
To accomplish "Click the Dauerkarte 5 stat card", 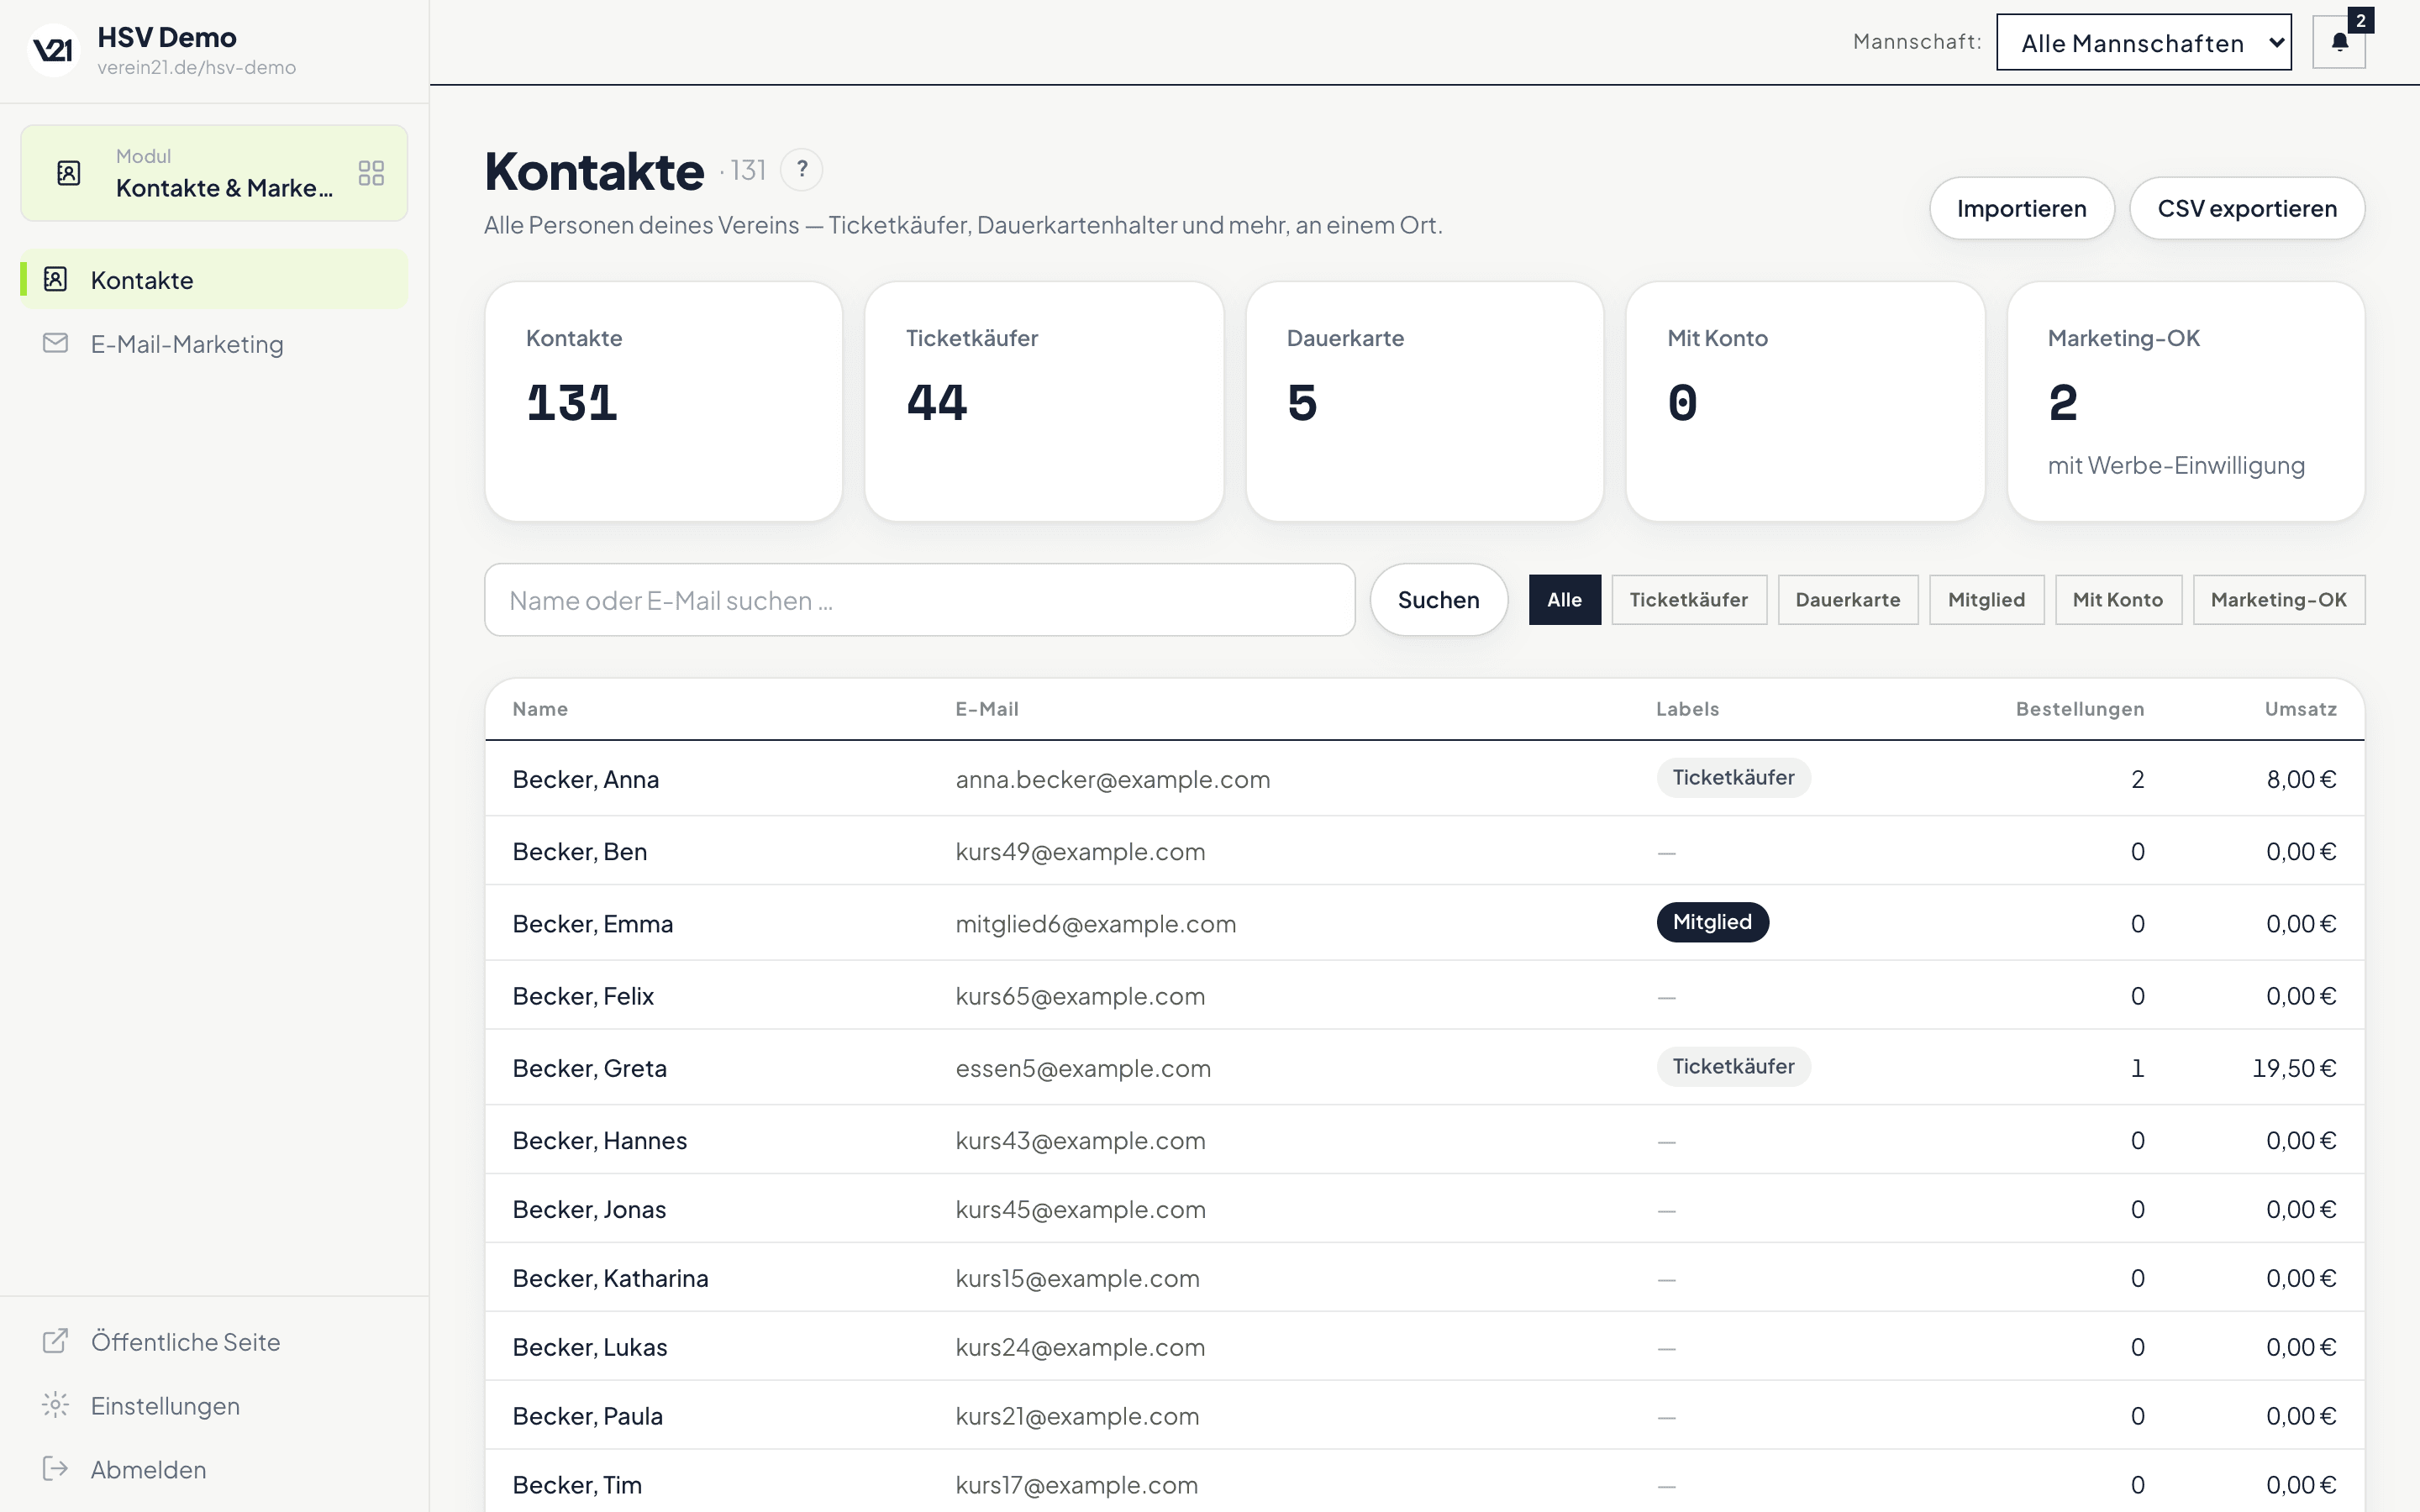I will click(x=1425, y=401).
